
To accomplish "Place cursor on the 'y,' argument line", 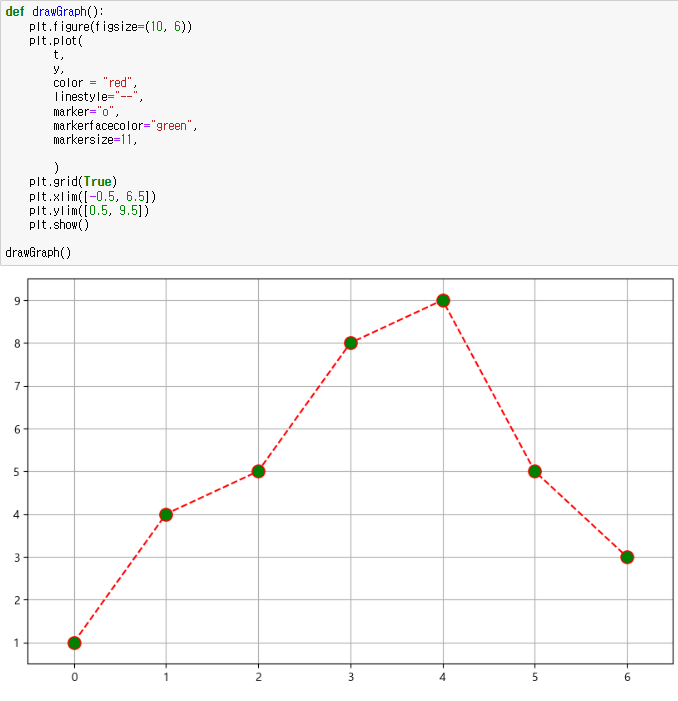I will point(59,69).
